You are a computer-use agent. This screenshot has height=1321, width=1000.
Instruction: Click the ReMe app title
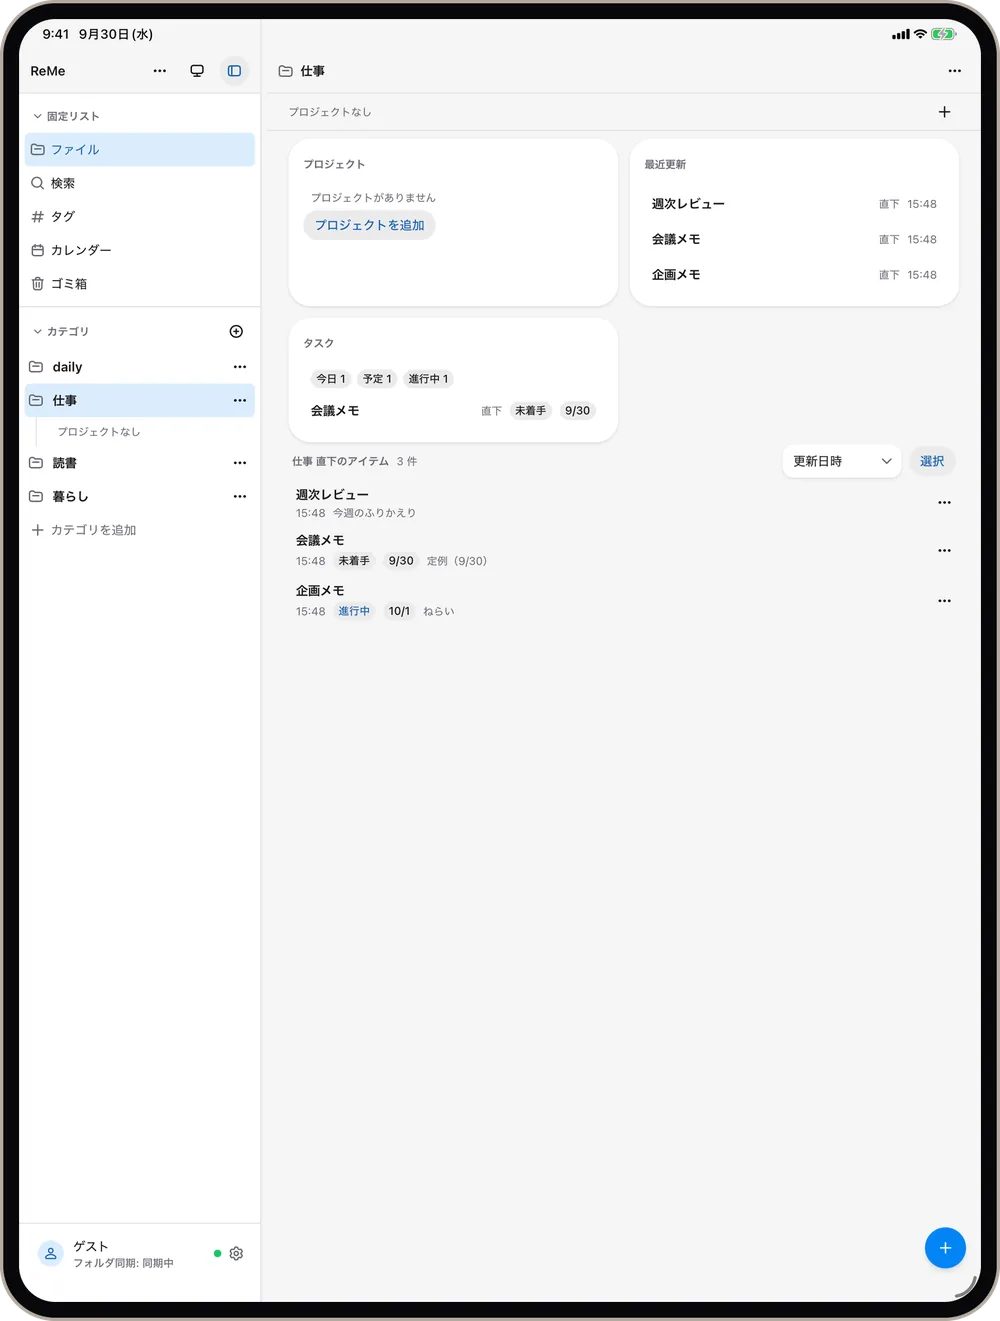pyautogui.click(x=48, y=71)
